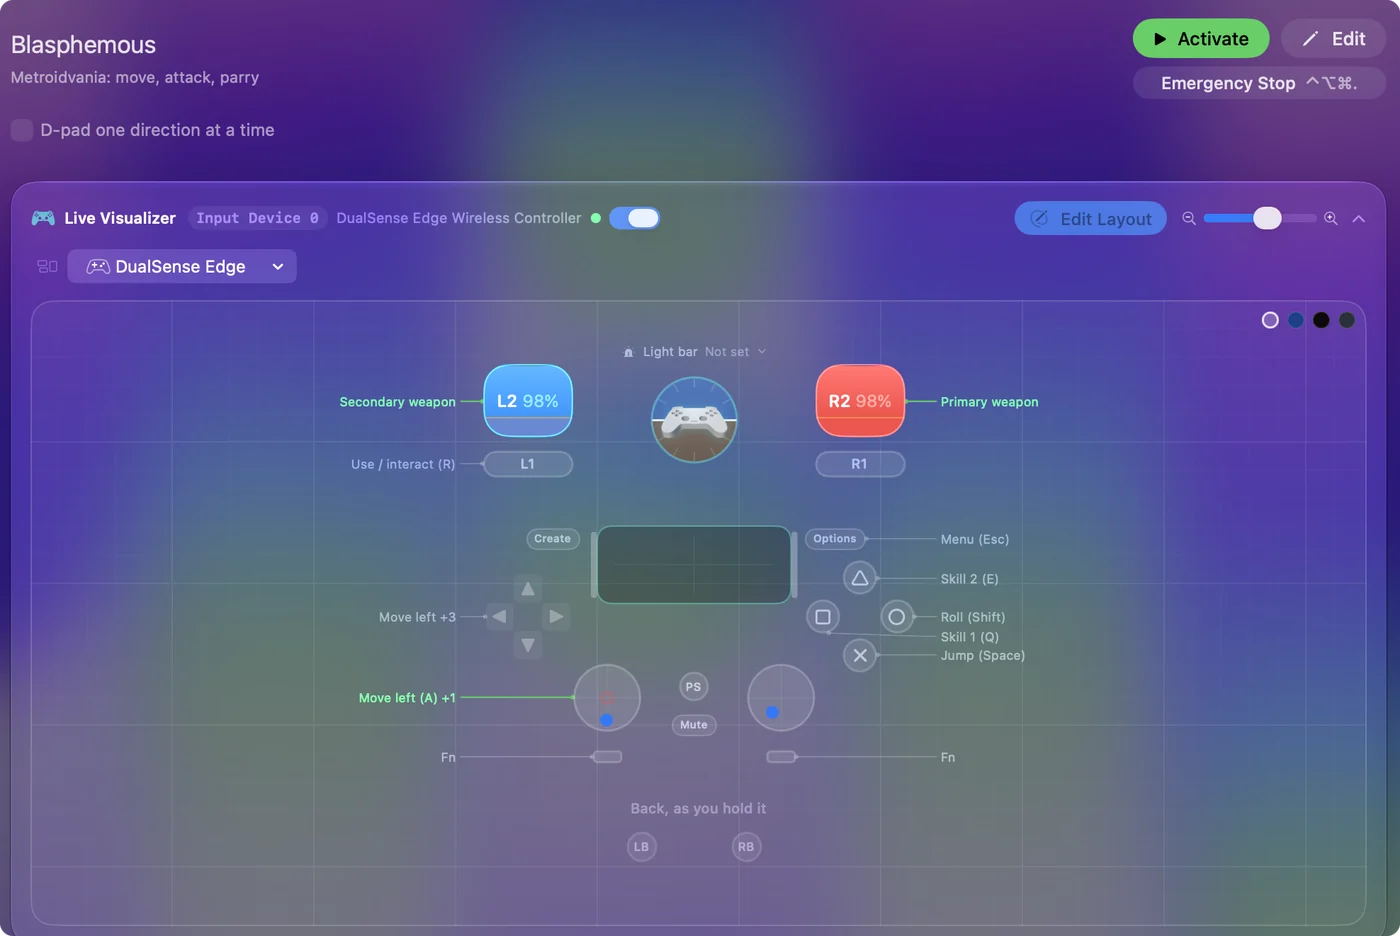Click the Activate button
The height and width of the screenshot is (936, 1400).
(1201, 39)
